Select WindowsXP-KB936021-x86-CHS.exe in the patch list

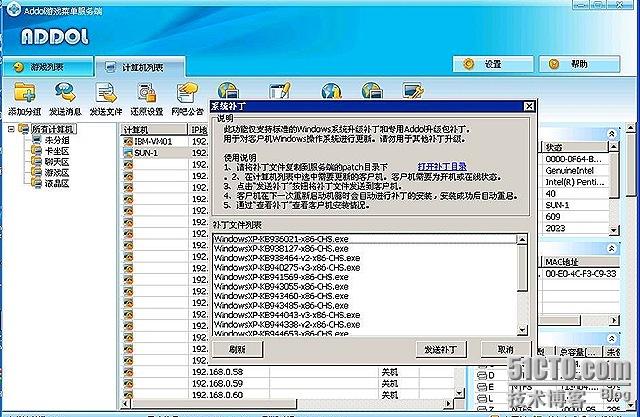point(364,239)
